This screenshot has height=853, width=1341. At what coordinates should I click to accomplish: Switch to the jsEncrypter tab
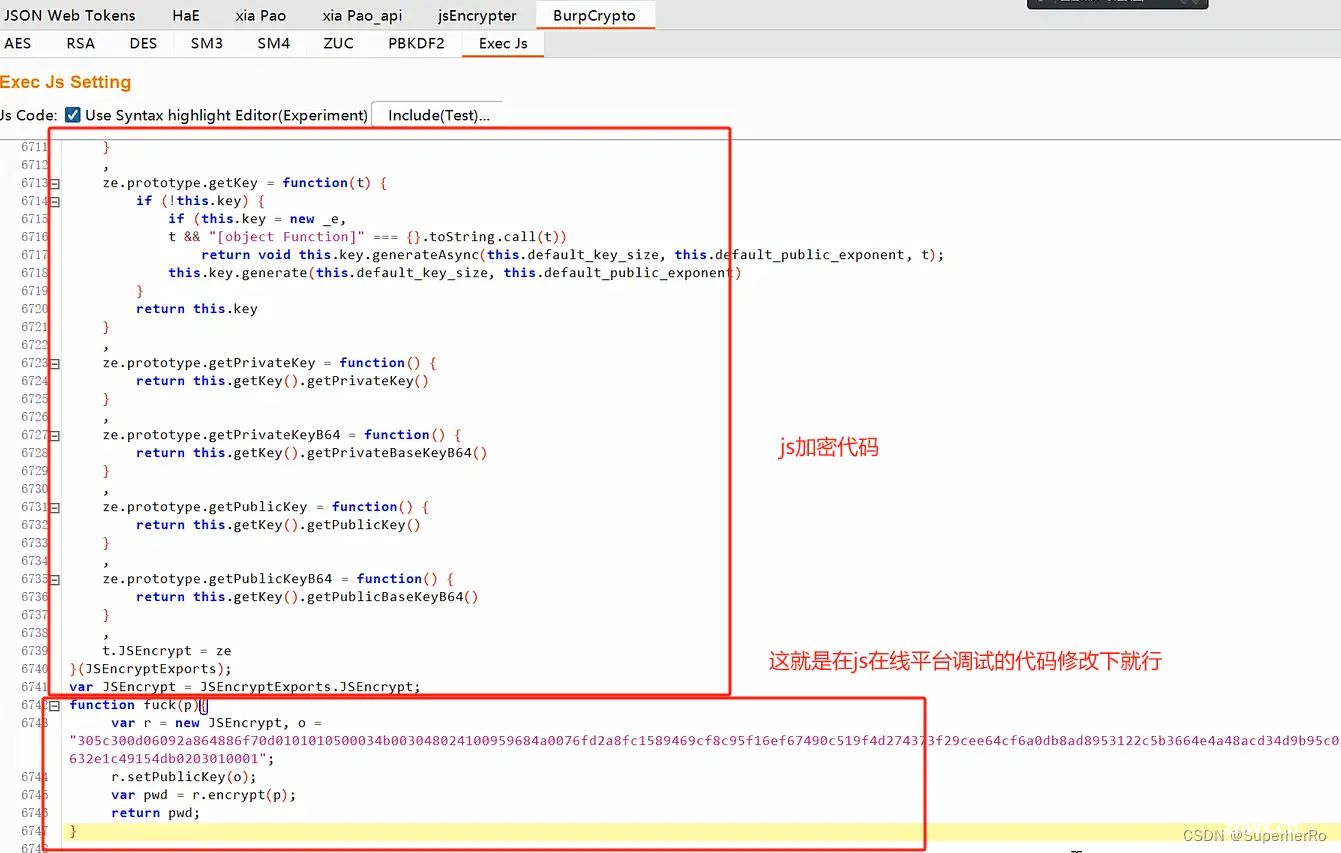click(x=478, y=15)
